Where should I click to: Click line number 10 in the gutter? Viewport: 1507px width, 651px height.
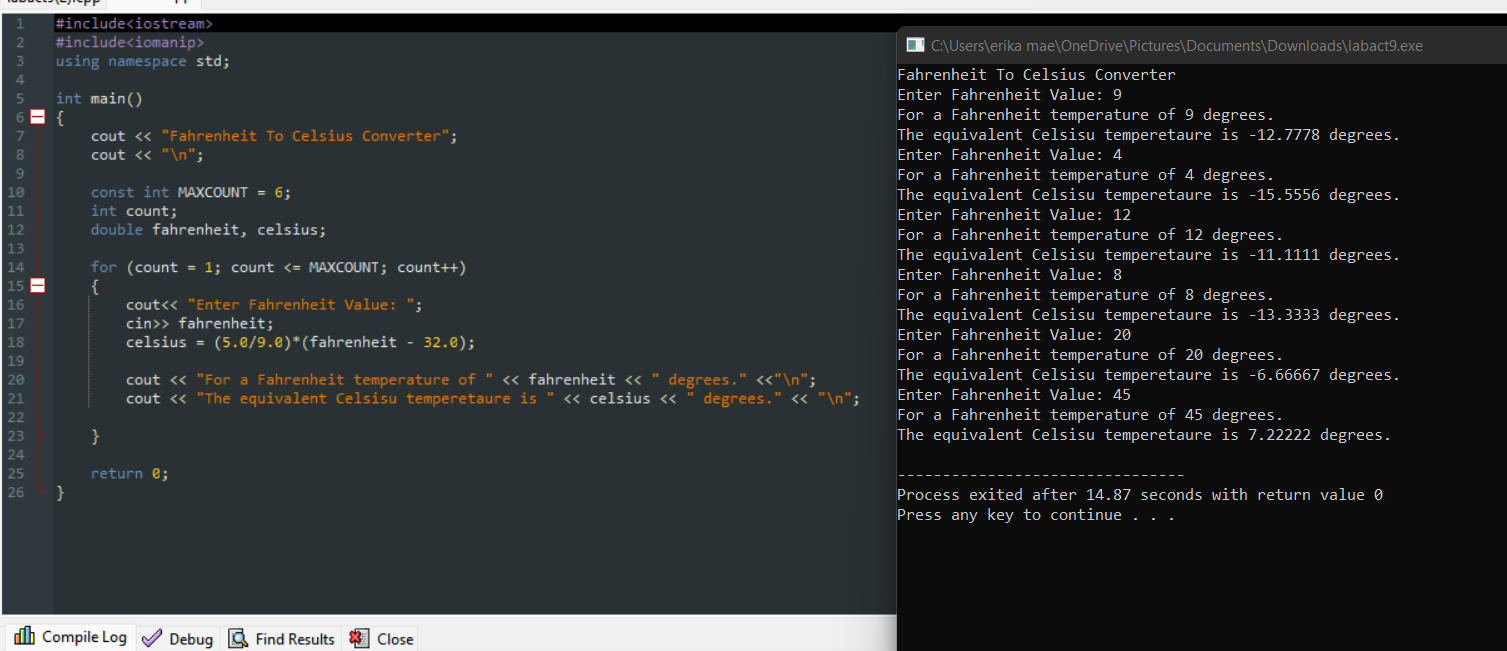tap(15, 192)
